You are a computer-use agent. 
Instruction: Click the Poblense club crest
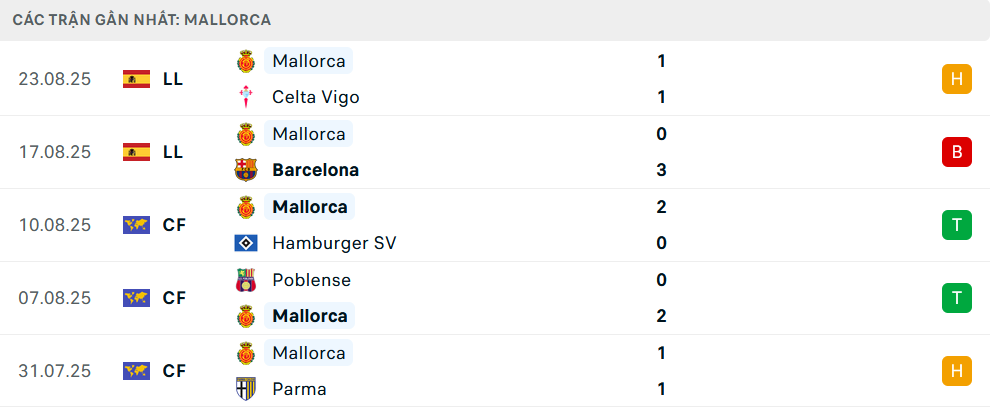coord(245,280)
